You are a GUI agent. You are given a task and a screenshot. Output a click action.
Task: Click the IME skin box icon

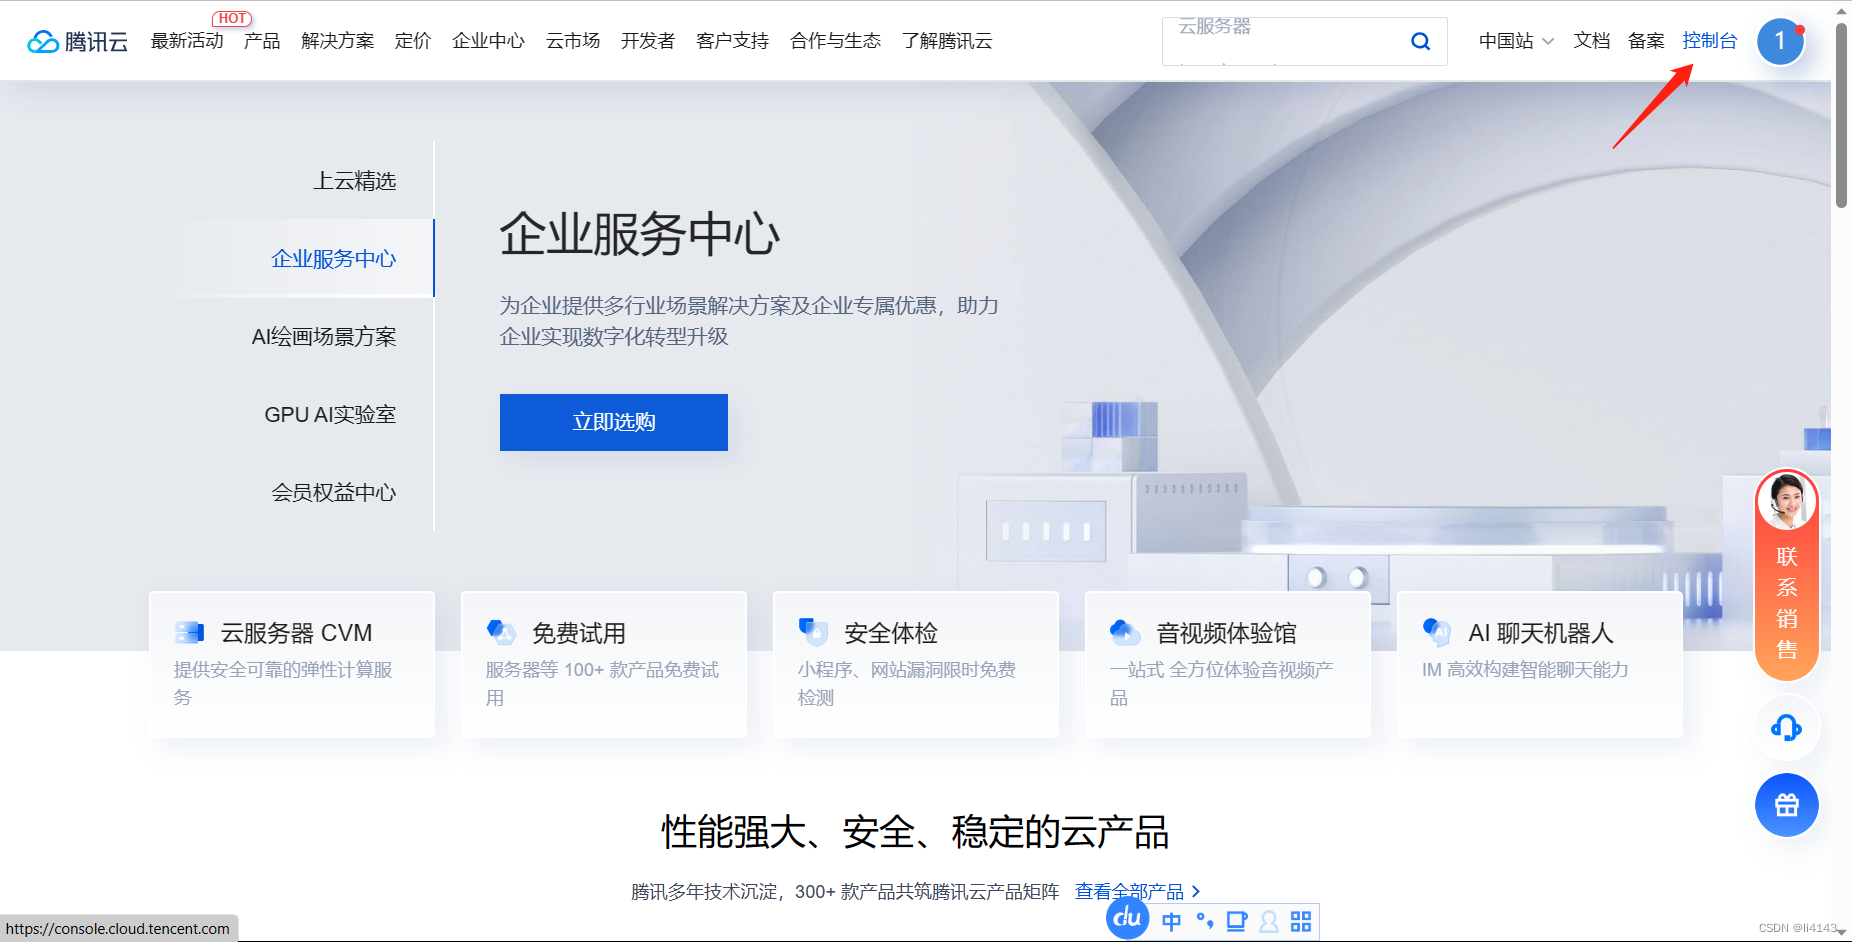pos(1237,921)
